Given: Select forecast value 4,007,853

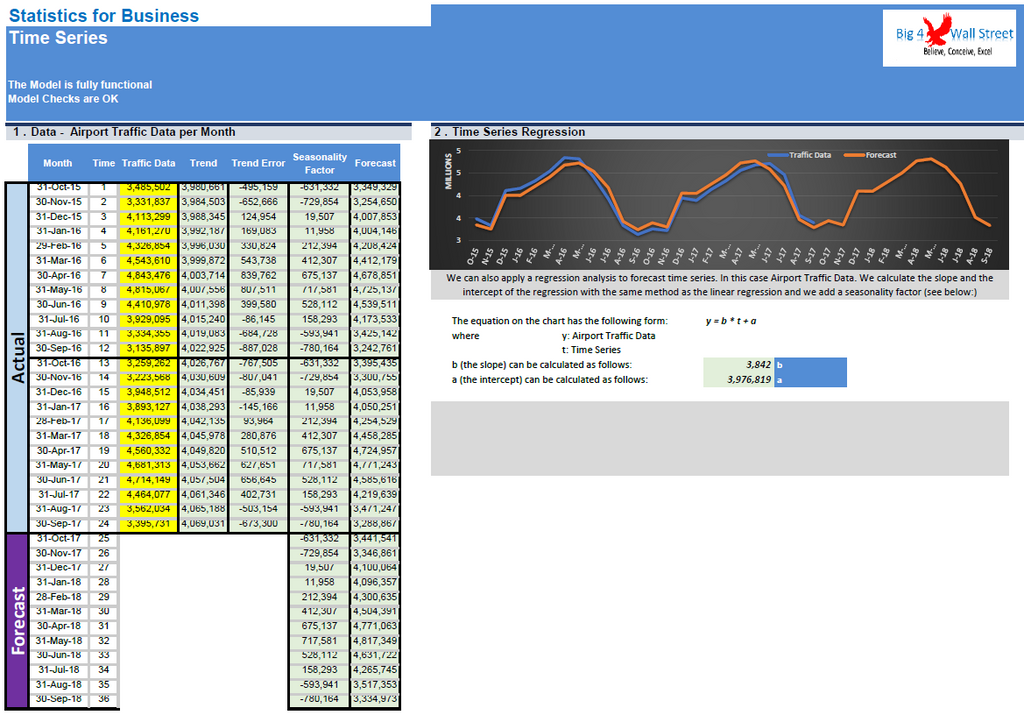Looking at the screenshot, I should (x=375, y=217).
